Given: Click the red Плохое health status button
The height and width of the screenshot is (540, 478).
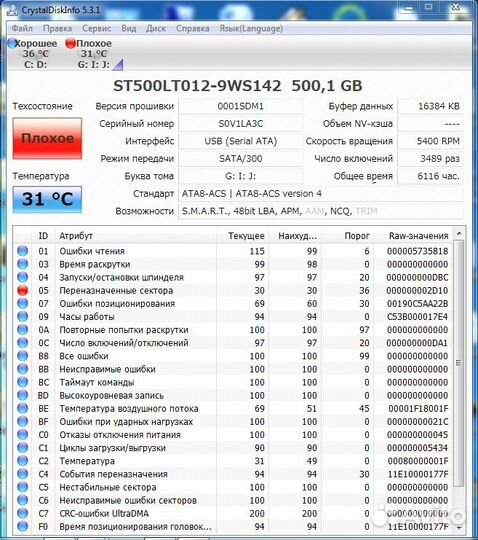Looking at the screenshot, I should 47,138.
